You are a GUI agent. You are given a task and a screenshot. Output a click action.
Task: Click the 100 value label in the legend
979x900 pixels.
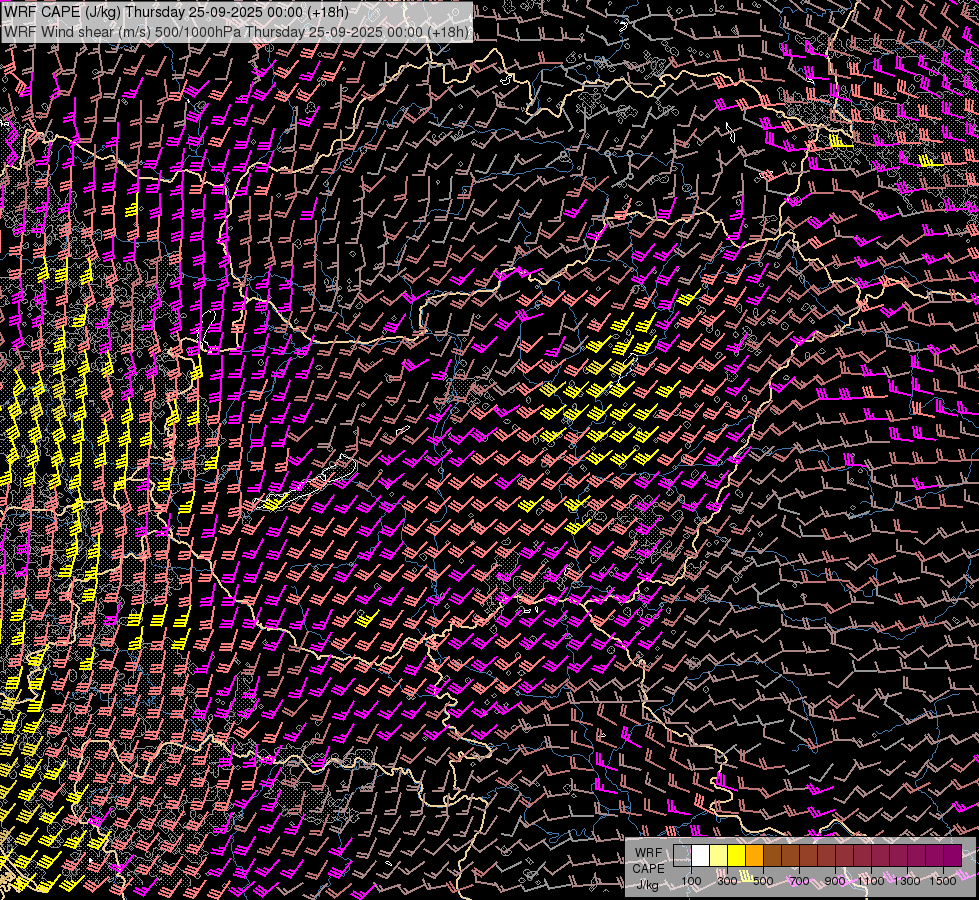tap(691, 881)
